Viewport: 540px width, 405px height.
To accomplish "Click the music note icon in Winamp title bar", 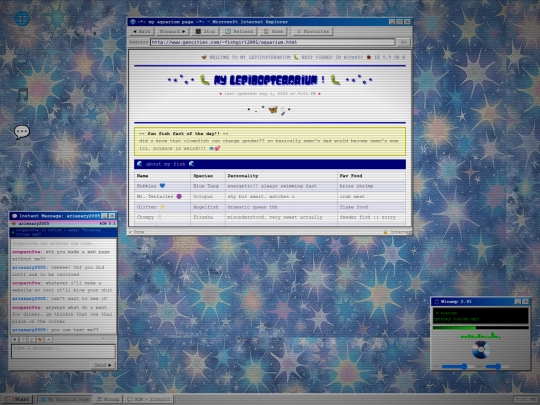I will point(436,302).
